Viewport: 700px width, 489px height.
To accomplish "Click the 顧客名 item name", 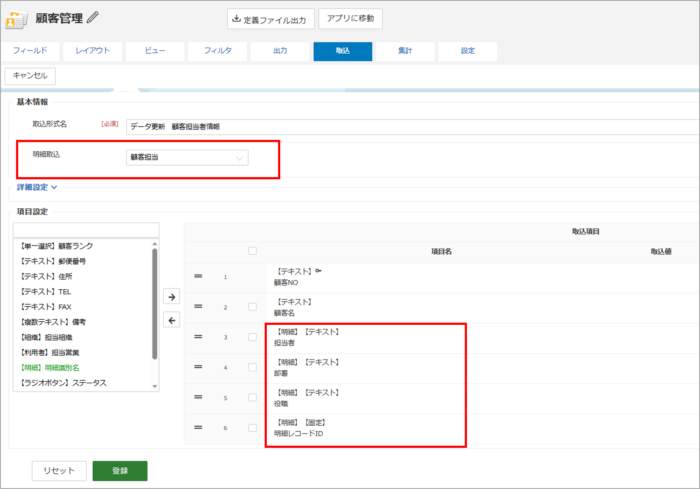I will (x=284, y=313).
